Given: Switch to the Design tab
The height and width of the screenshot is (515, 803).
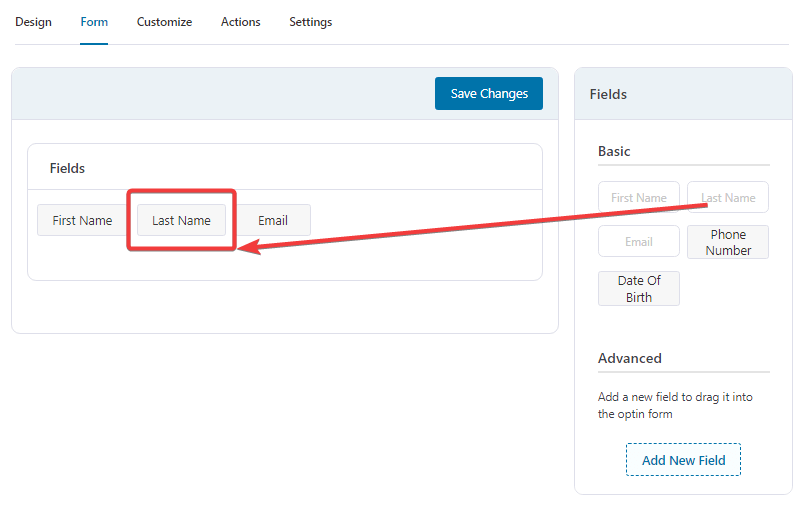Looking at the screenshot, I should [x=33, y=22].
